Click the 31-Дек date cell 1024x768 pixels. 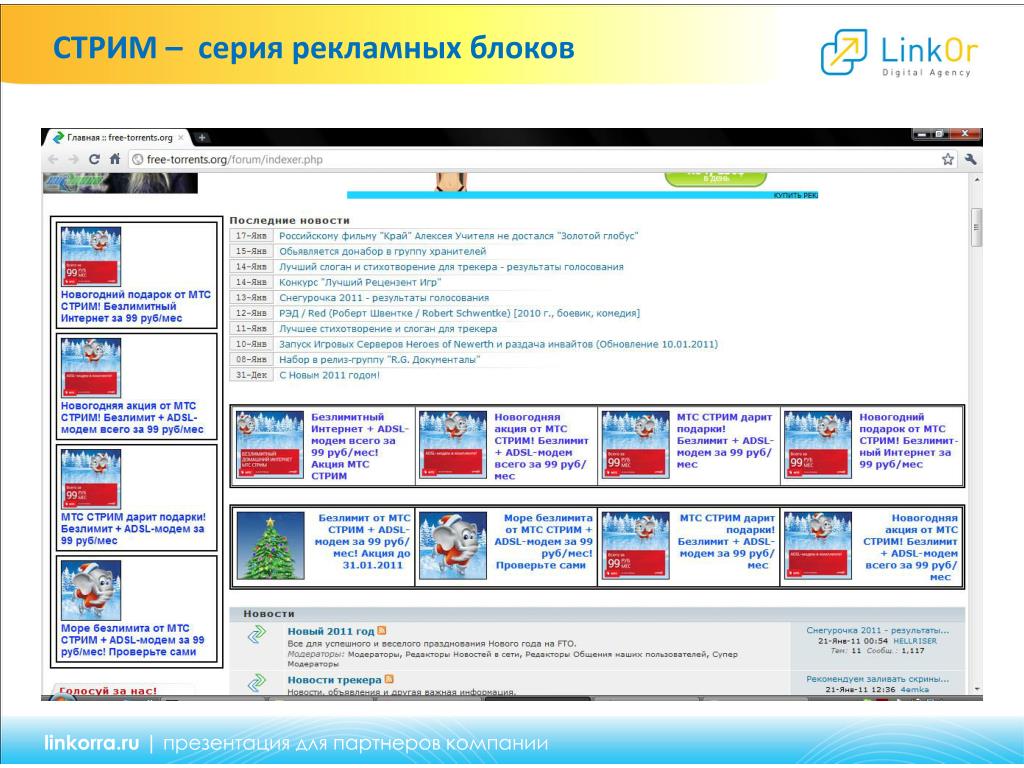click(x=251, y=376)
